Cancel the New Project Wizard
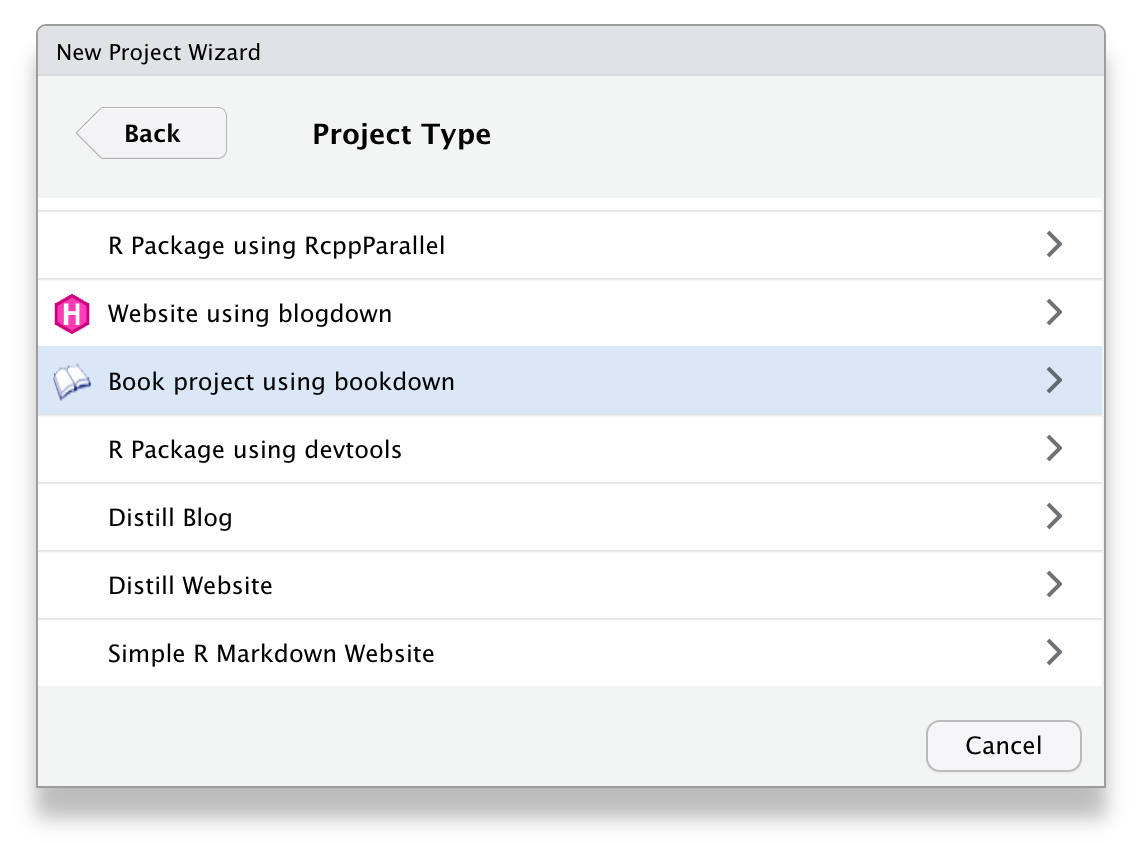Screen dimensions: 1140x842 pos(1003,745)
